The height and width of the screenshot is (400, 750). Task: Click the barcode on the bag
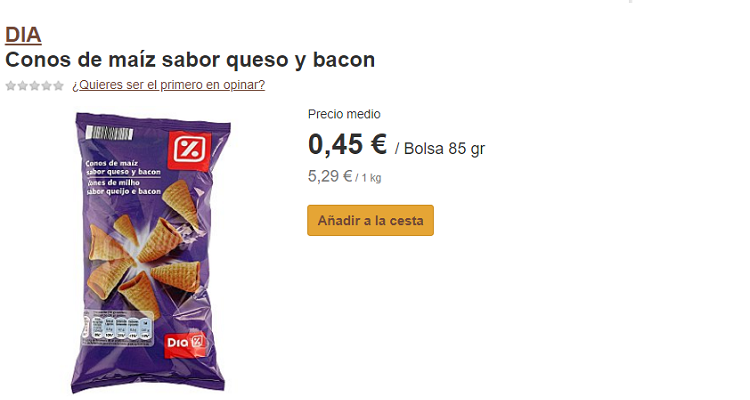point(109,133)
